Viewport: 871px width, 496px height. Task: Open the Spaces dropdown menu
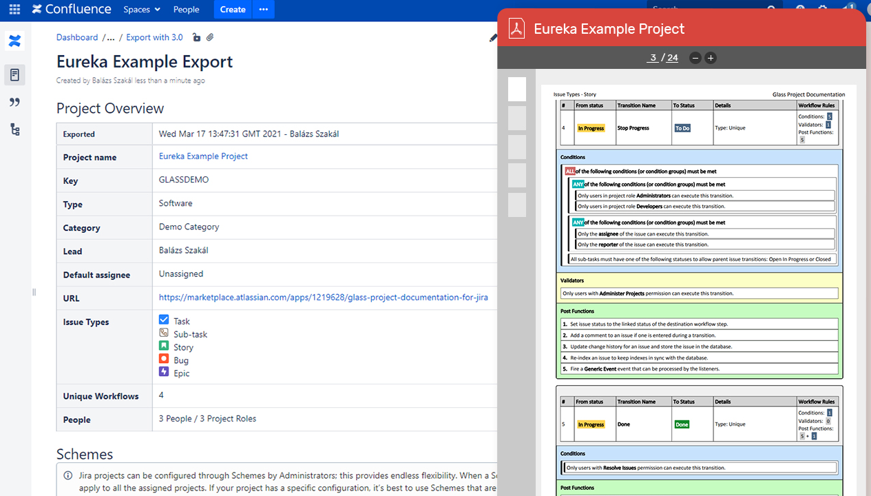tap(142, 9)
